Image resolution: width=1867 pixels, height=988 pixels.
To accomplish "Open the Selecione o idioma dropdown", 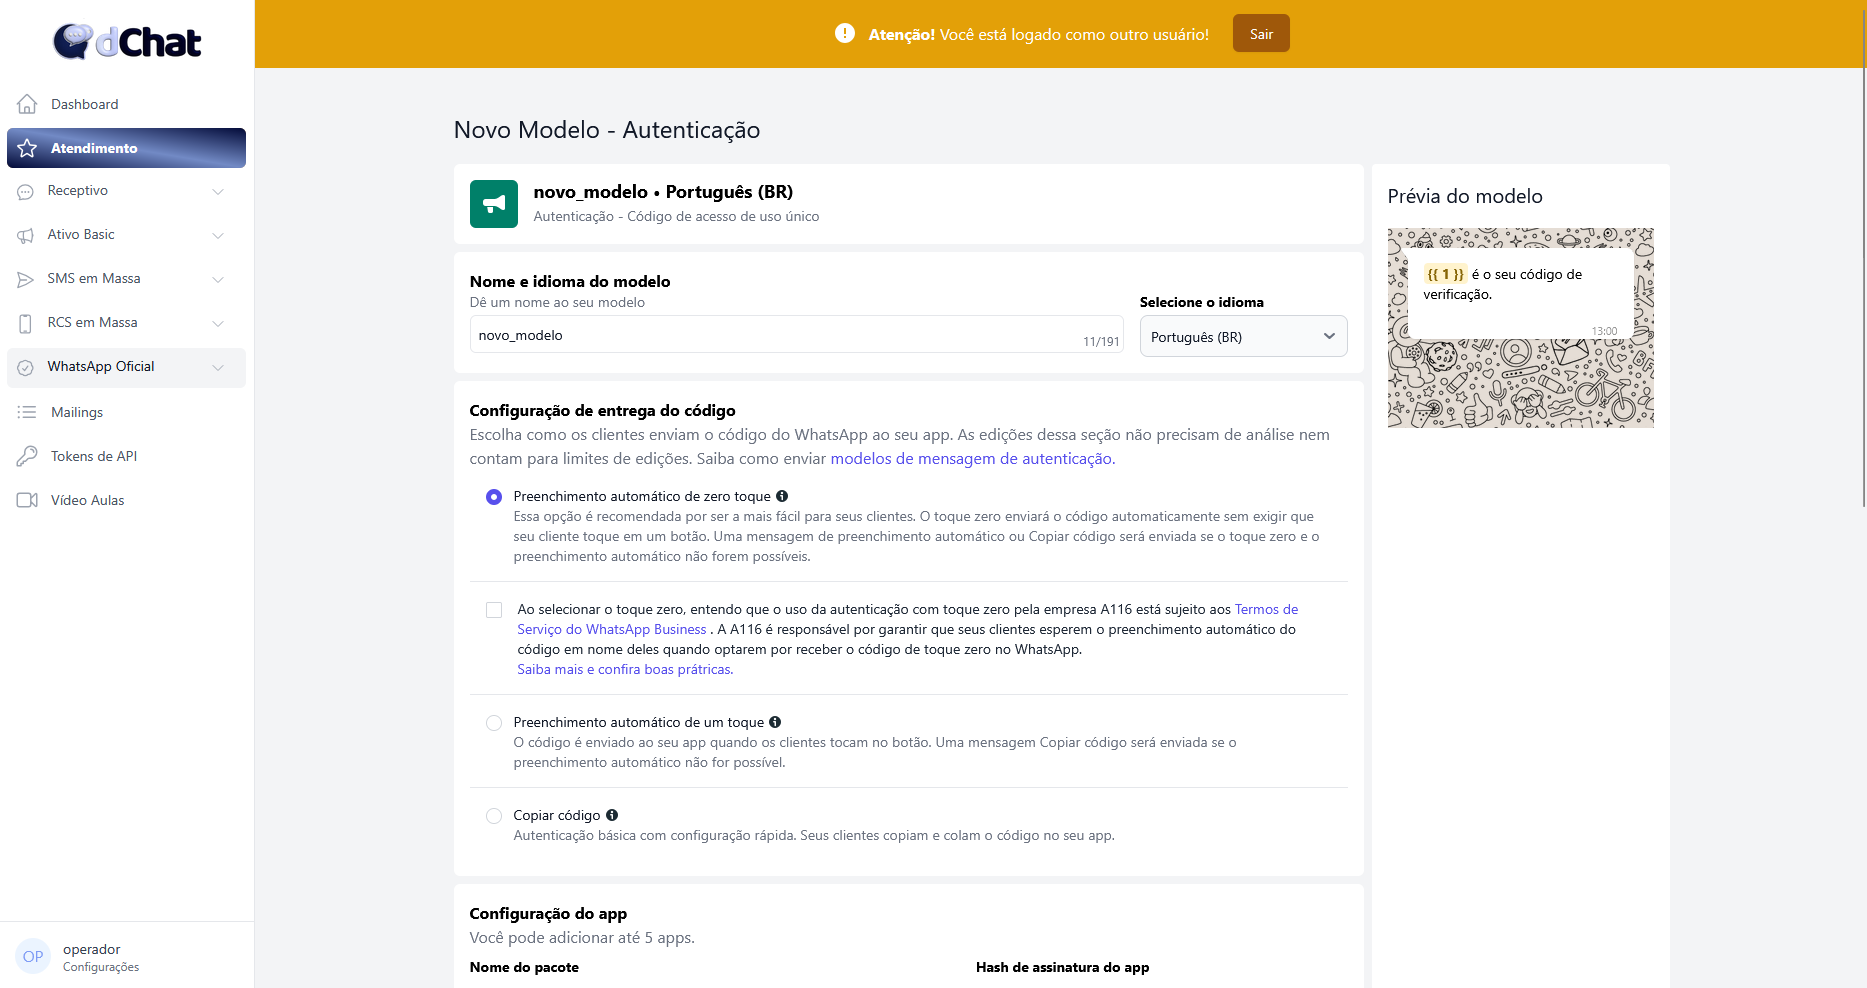I will click(x=1243, y=337).
